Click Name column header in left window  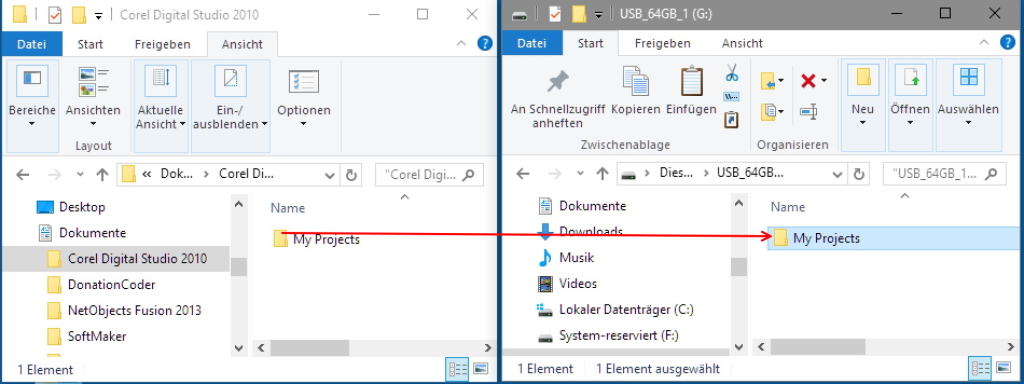pos(288,208)
